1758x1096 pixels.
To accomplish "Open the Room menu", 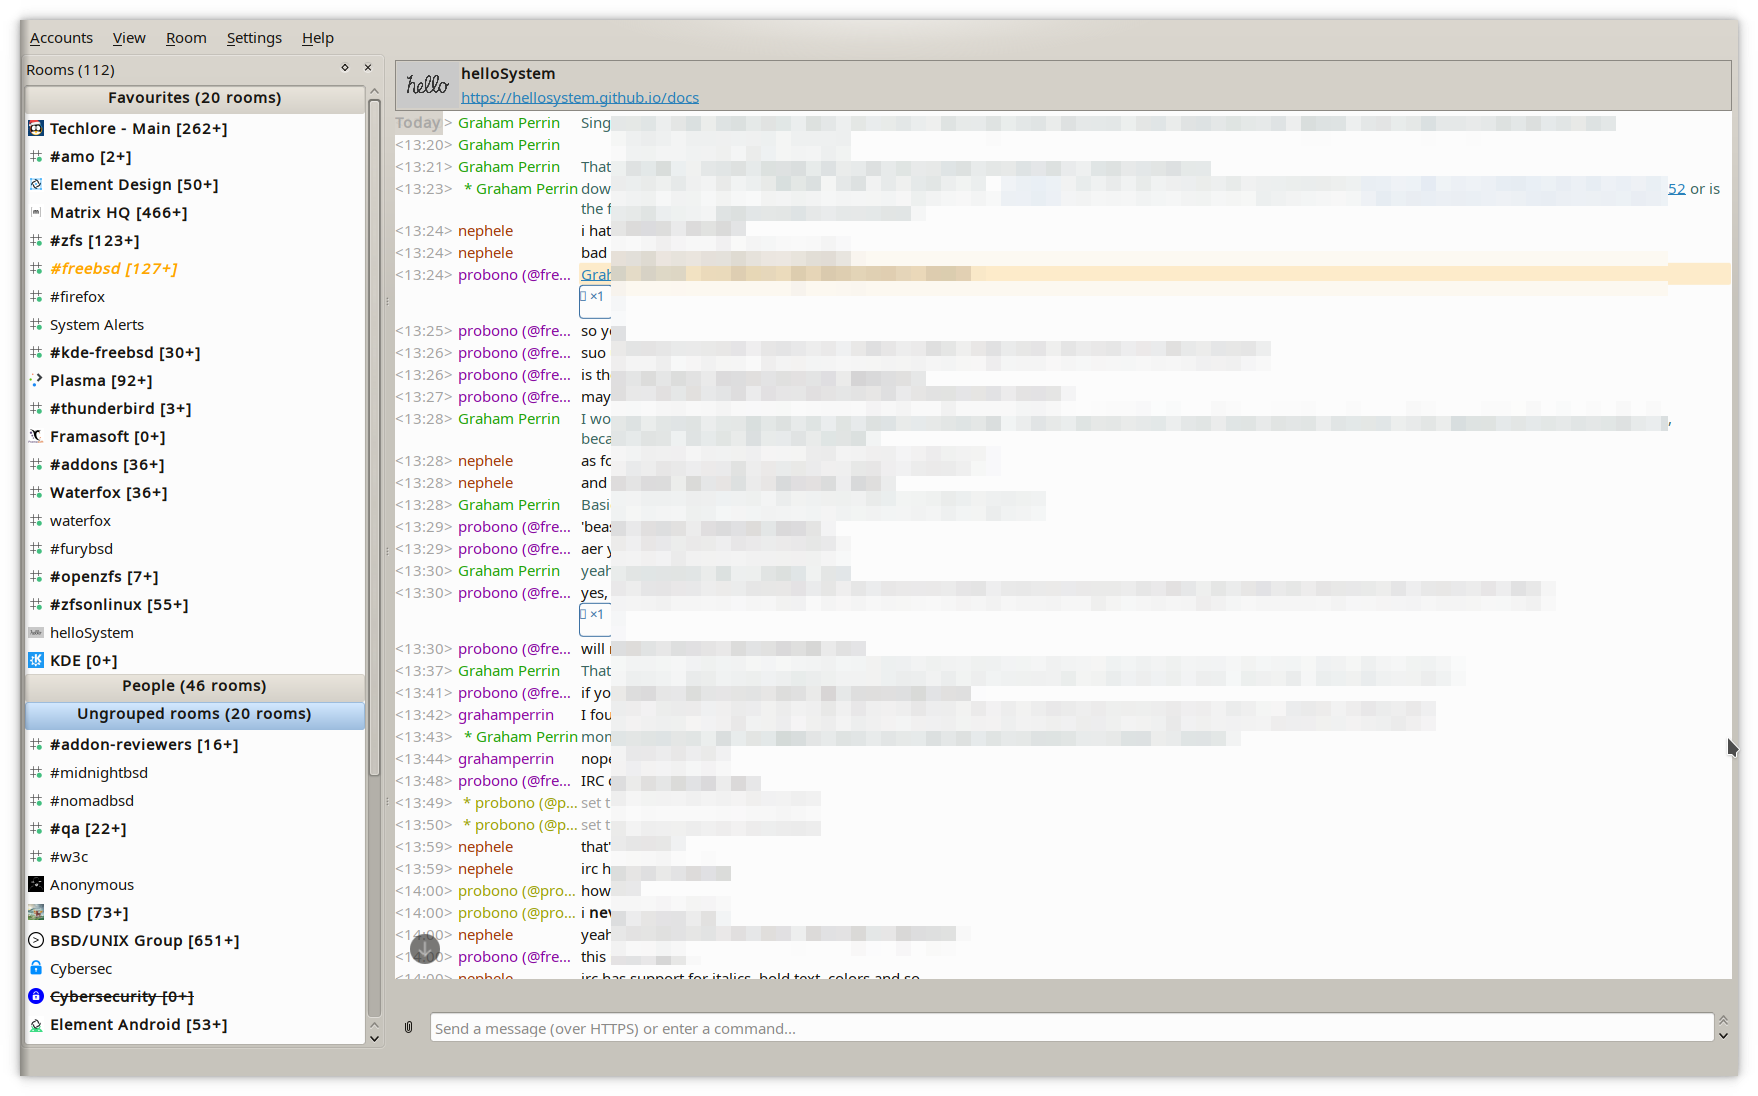I will pyautogui.click(x=186, y=37).
